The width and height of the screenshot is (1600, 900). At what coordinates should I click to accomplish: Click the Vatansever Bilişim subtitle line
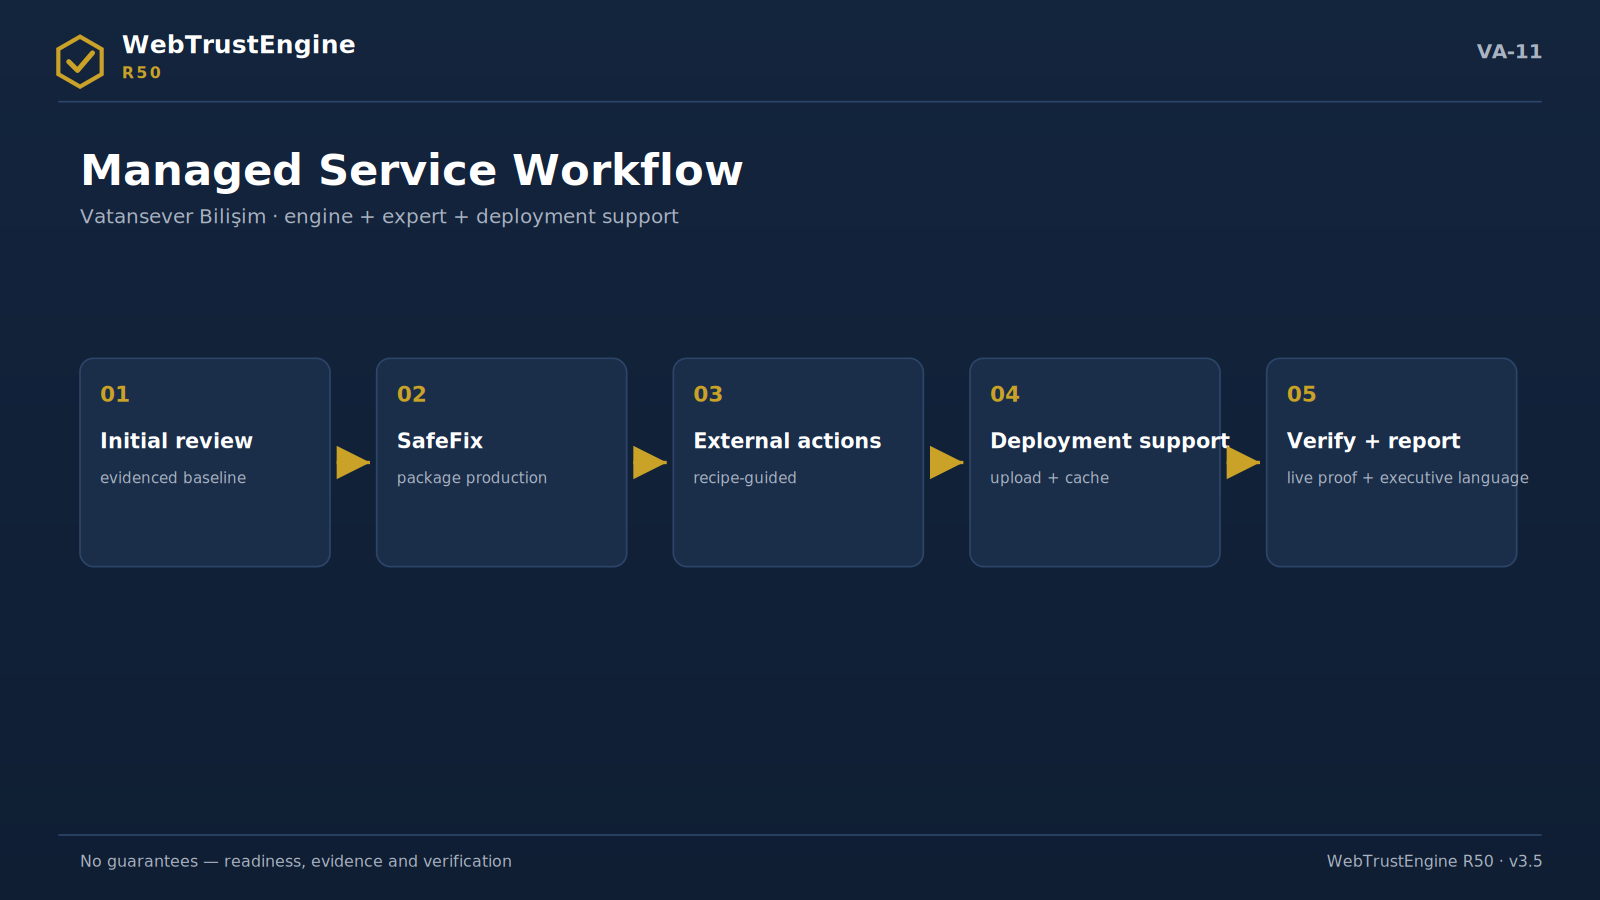click(379, 217)
